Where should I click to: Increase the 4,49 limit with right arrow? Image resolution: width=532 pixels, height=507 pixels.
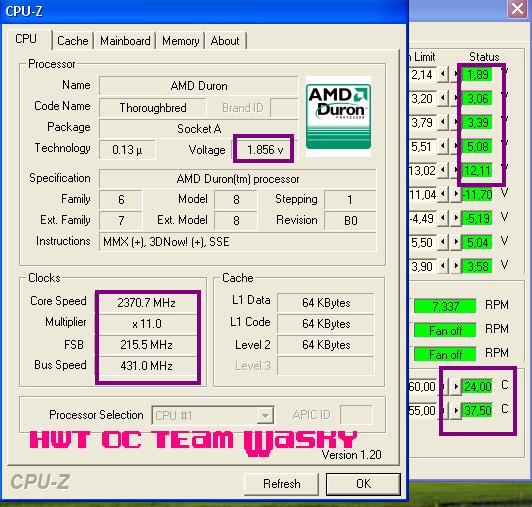click(456, 218)
